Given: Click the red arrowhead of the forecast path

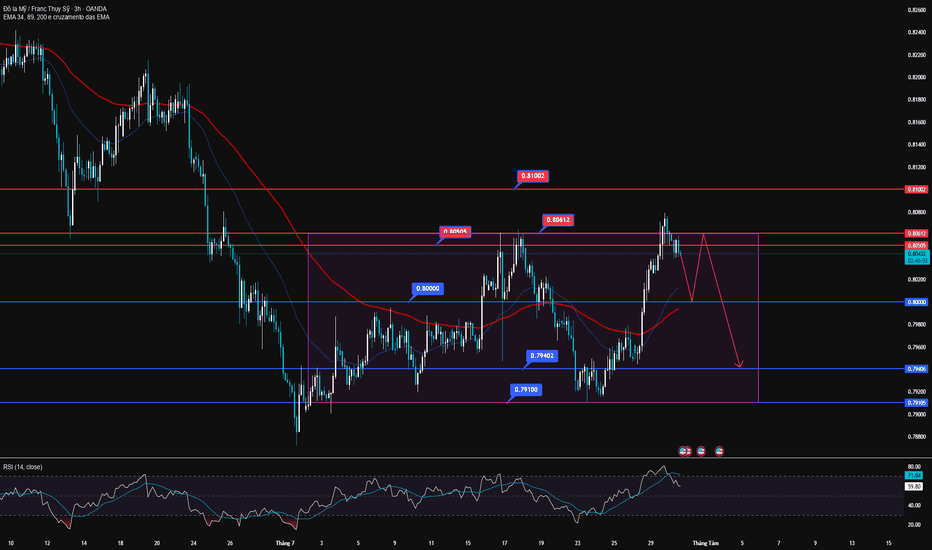Looking at the screenshot, I should [739, 364].
